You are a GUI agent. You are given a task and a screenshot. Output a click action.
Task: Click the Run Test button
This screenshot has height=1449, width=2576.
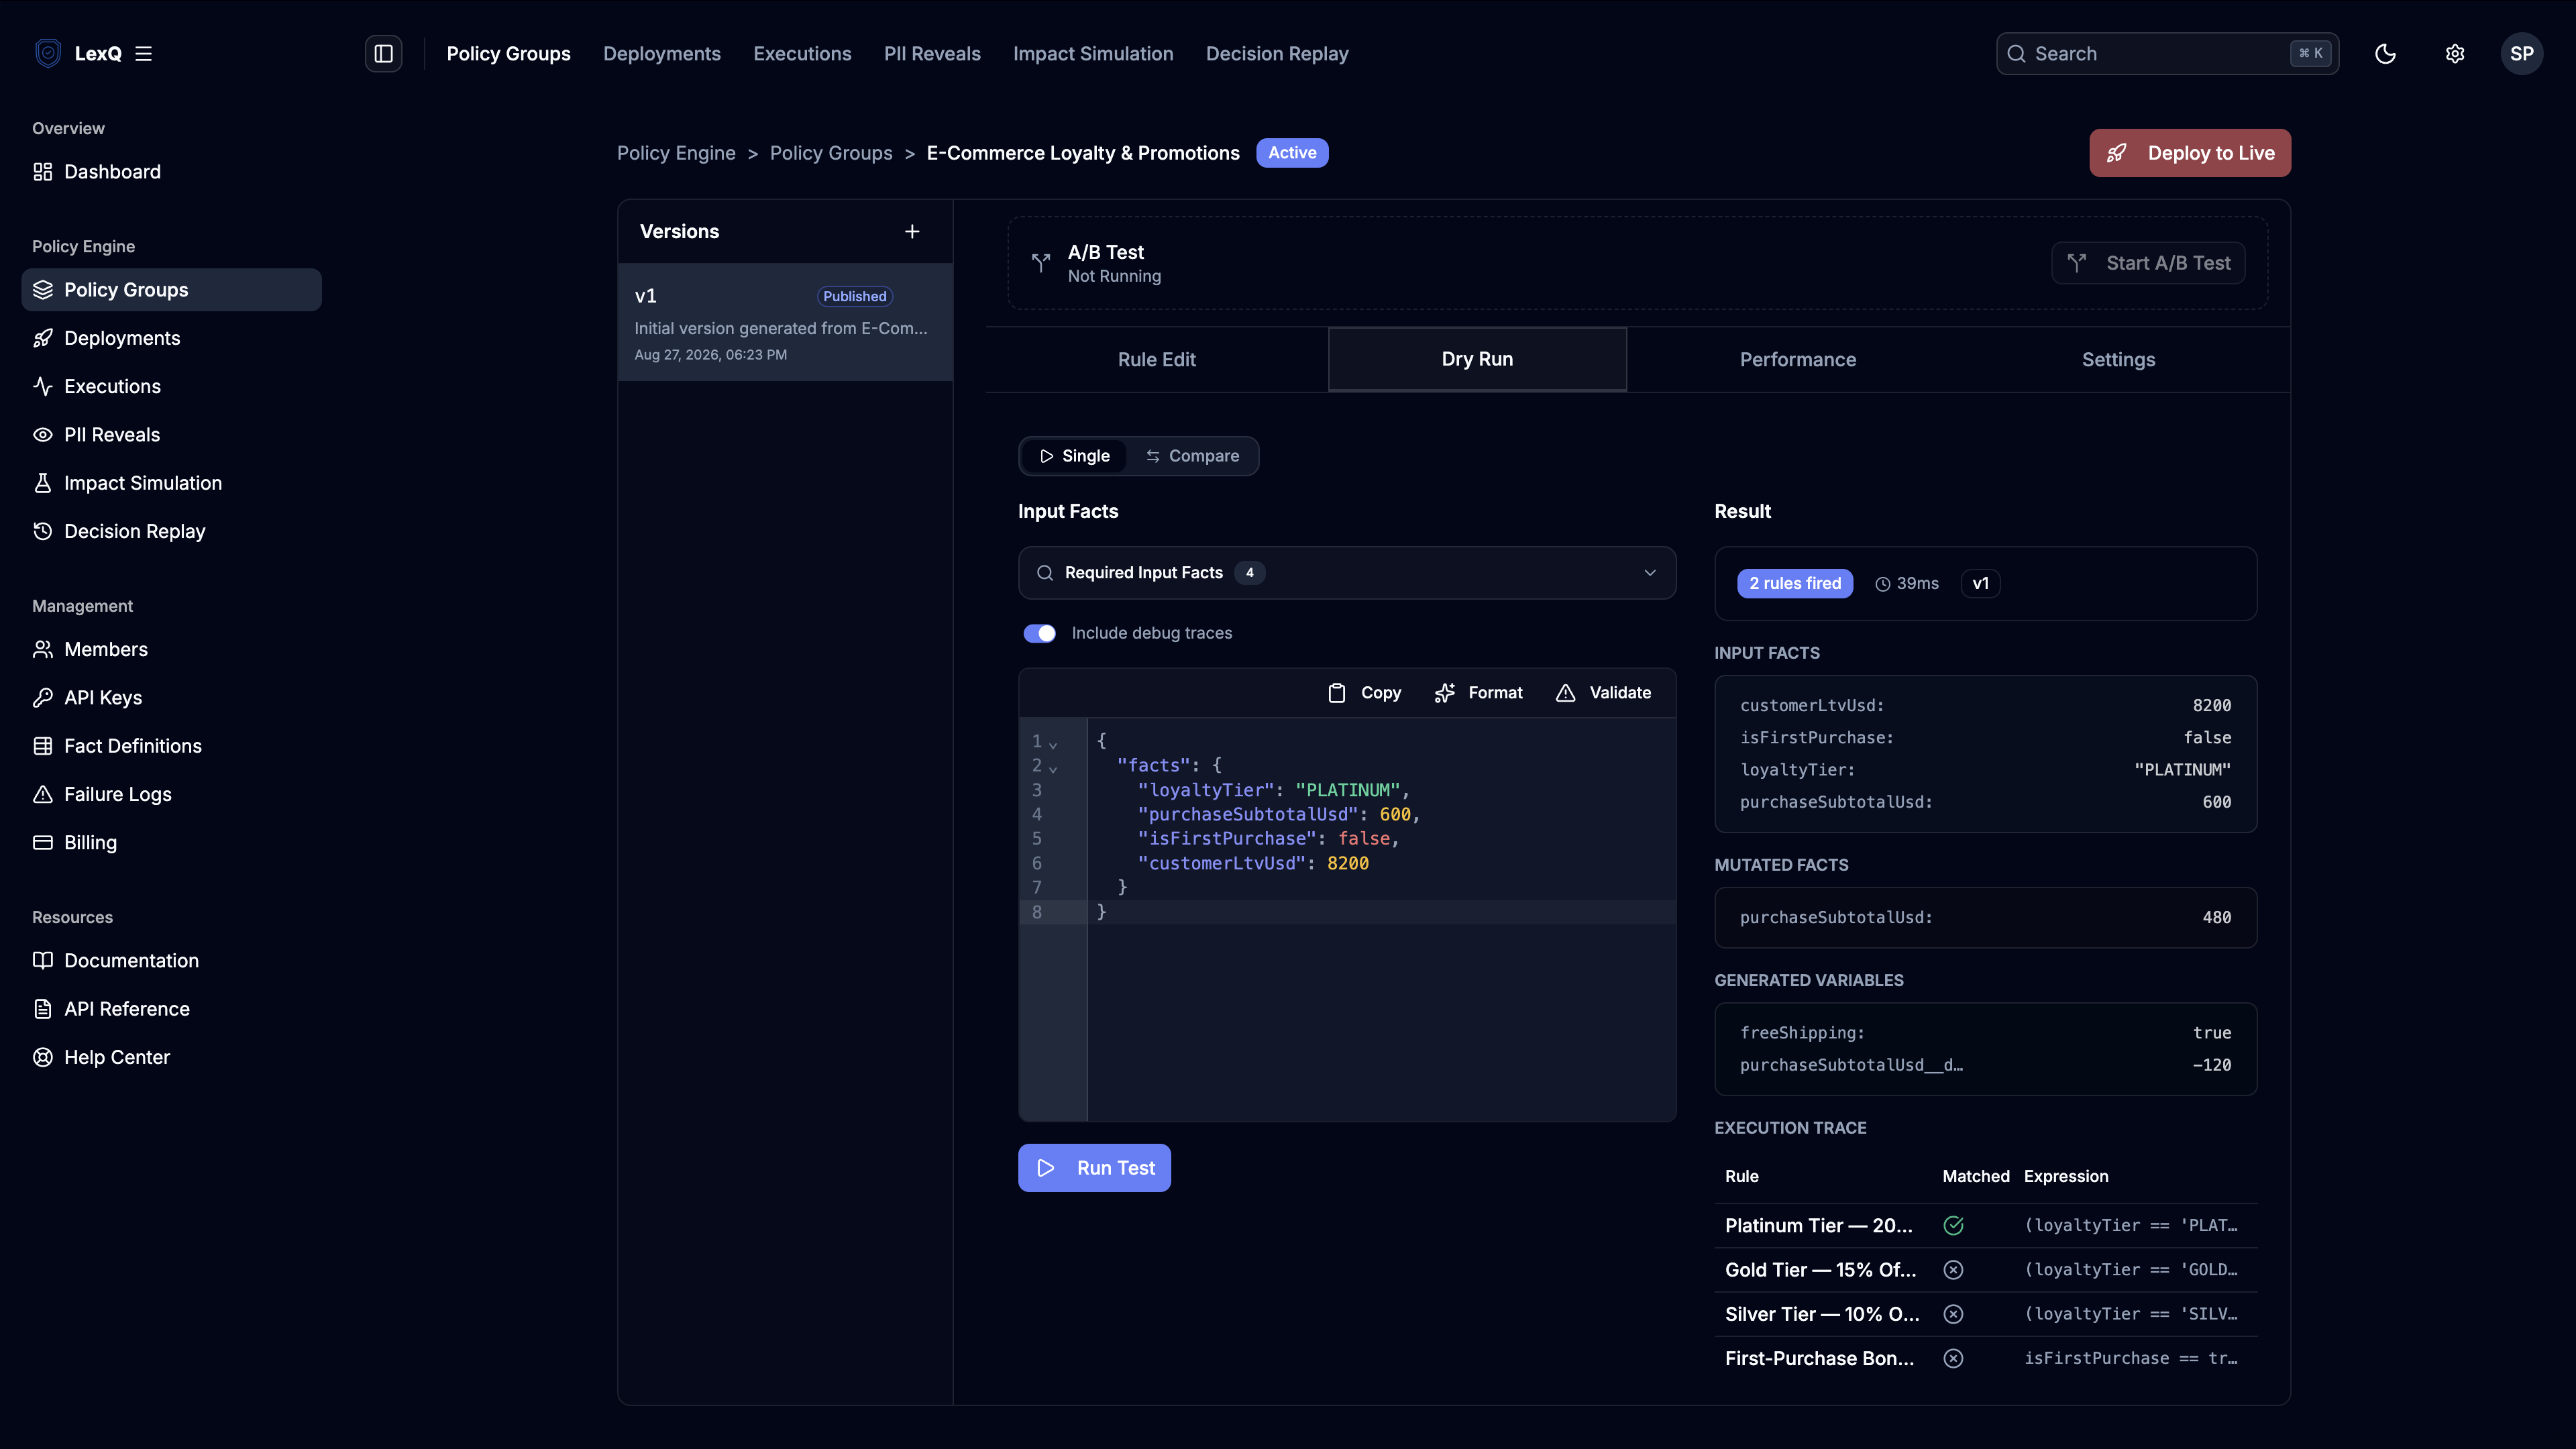click(1094, 1168)
